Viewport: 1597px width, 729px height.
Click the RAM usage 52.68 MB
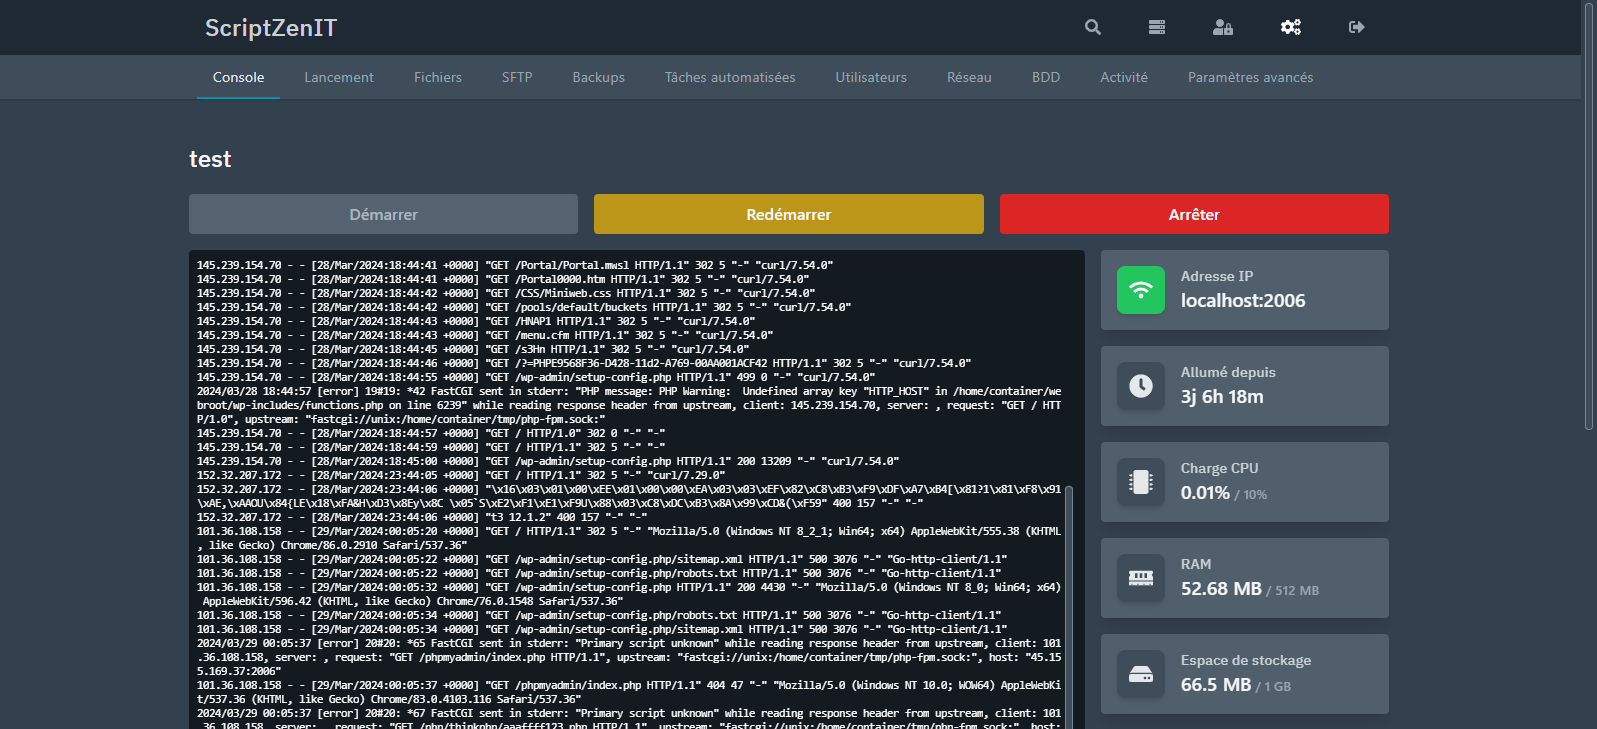(1221, 589)
